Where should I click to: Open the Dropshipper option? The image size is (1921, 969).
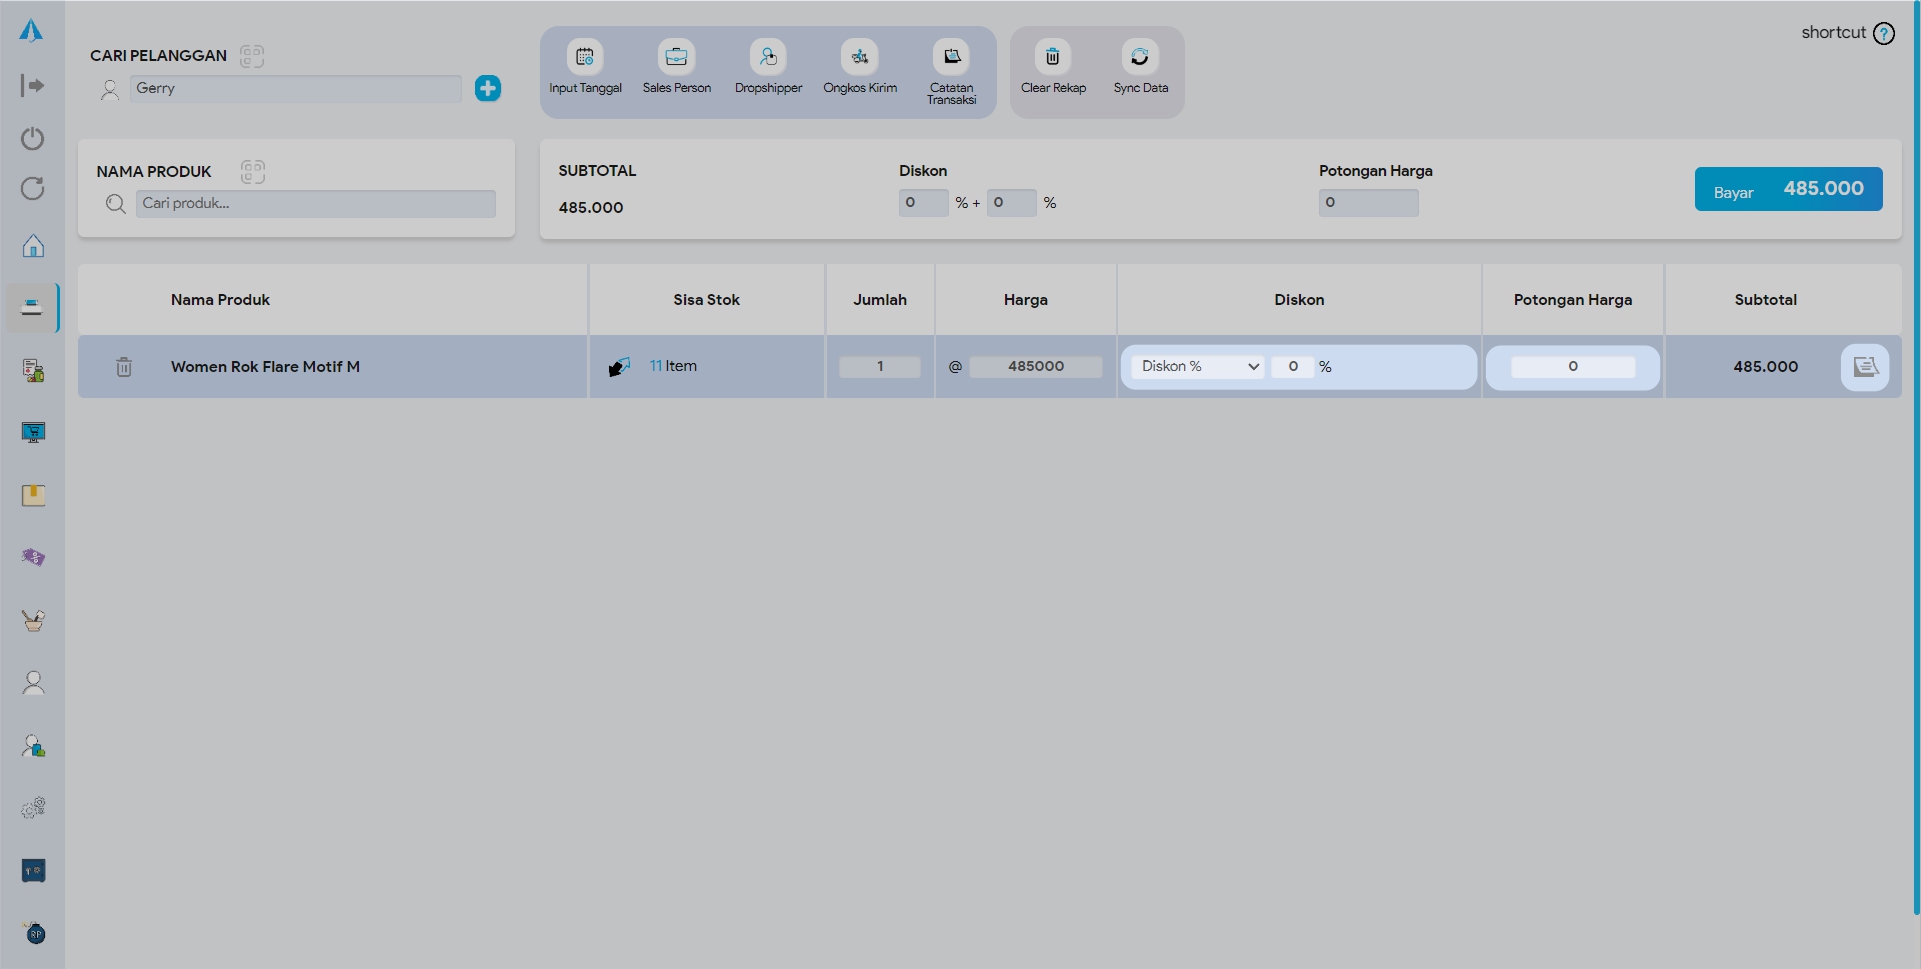coord(768,57)
